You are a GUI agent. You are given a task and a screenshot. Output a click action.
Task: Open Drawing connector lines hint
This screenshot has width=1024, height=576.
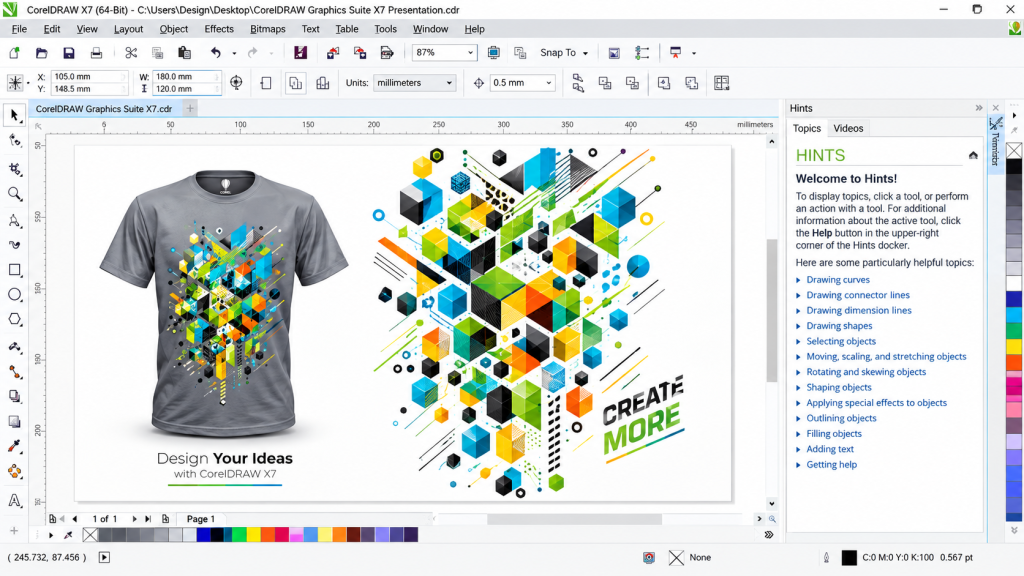[x=857, y=295]
